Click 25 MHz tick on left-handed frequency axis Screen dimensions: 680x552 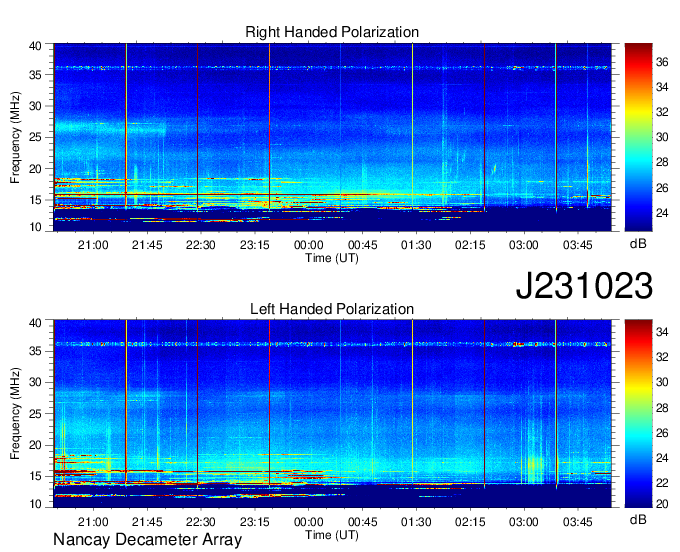point(35,414)
